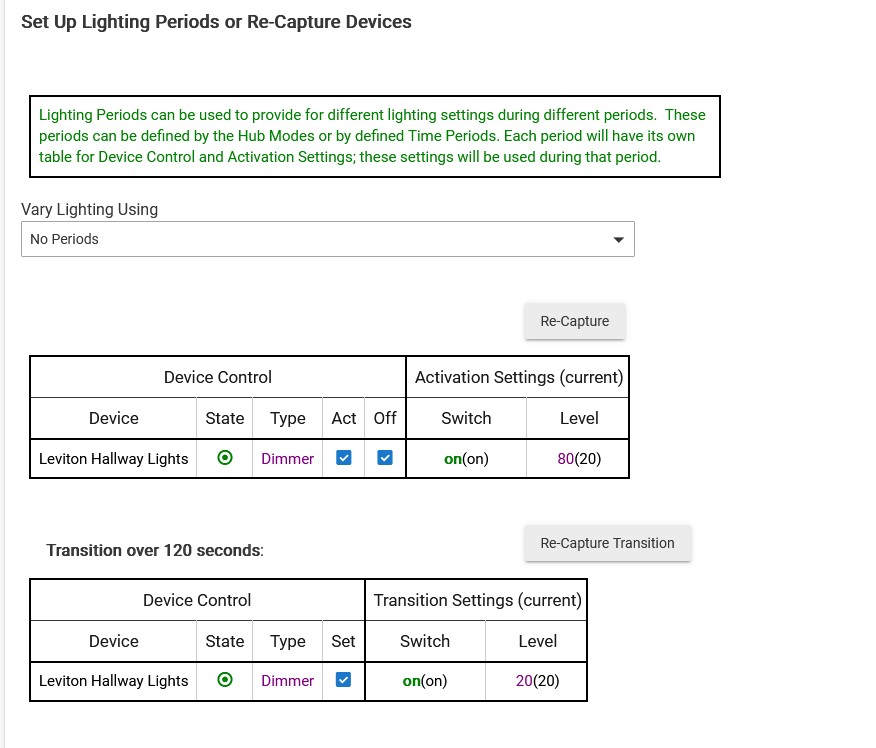Toggle the Set checkbox in the transition table

click(343, 680)
